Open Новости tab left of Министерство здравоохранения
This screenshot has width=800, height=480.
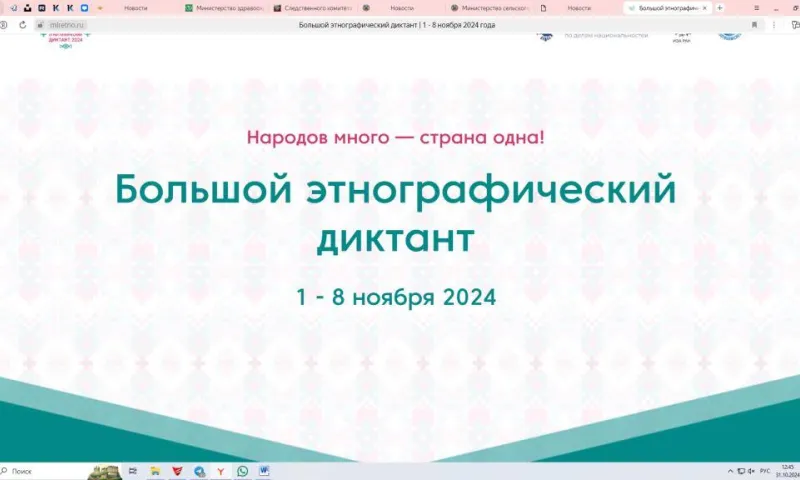[136, 8]
